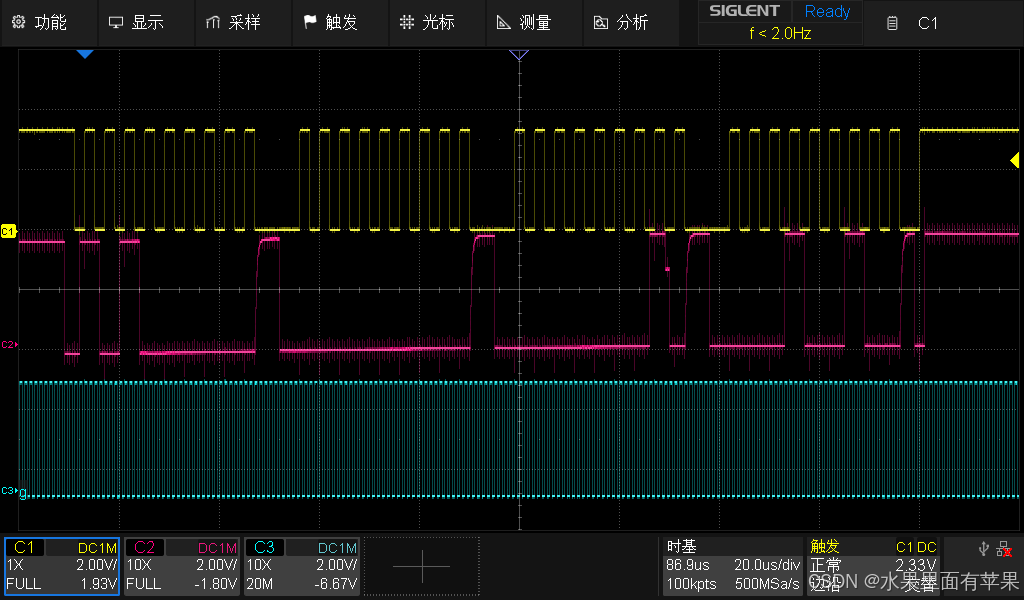Click the USB connection status icon
This screenshot has width=1024, height=600.
(x=984, y=548)
